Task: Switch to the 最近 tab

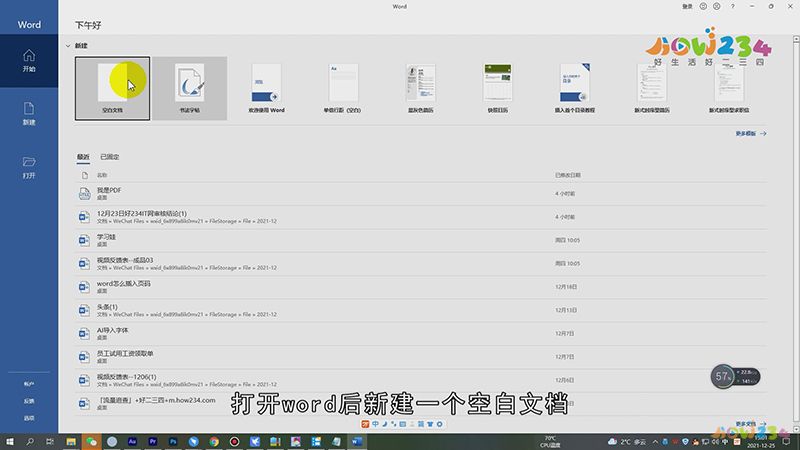Action: click(x=83, y=157)
